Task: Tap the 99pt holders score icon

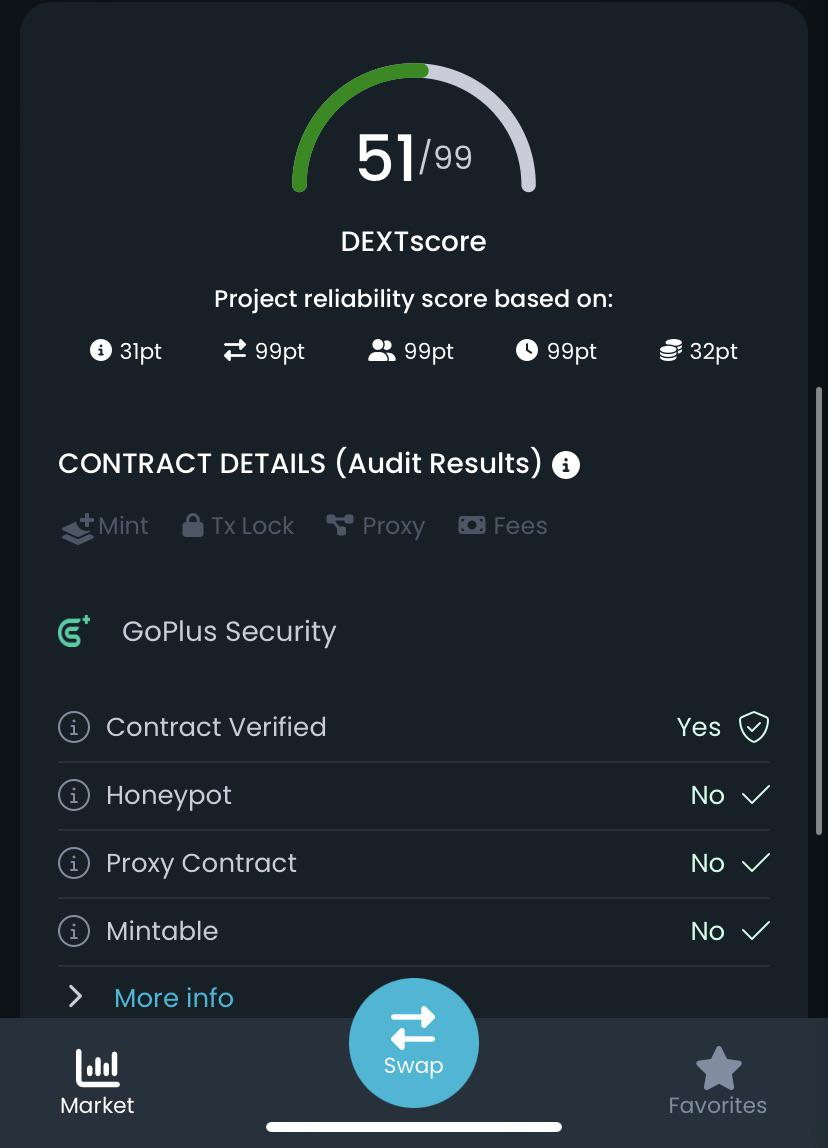Action: coord(381,351)
